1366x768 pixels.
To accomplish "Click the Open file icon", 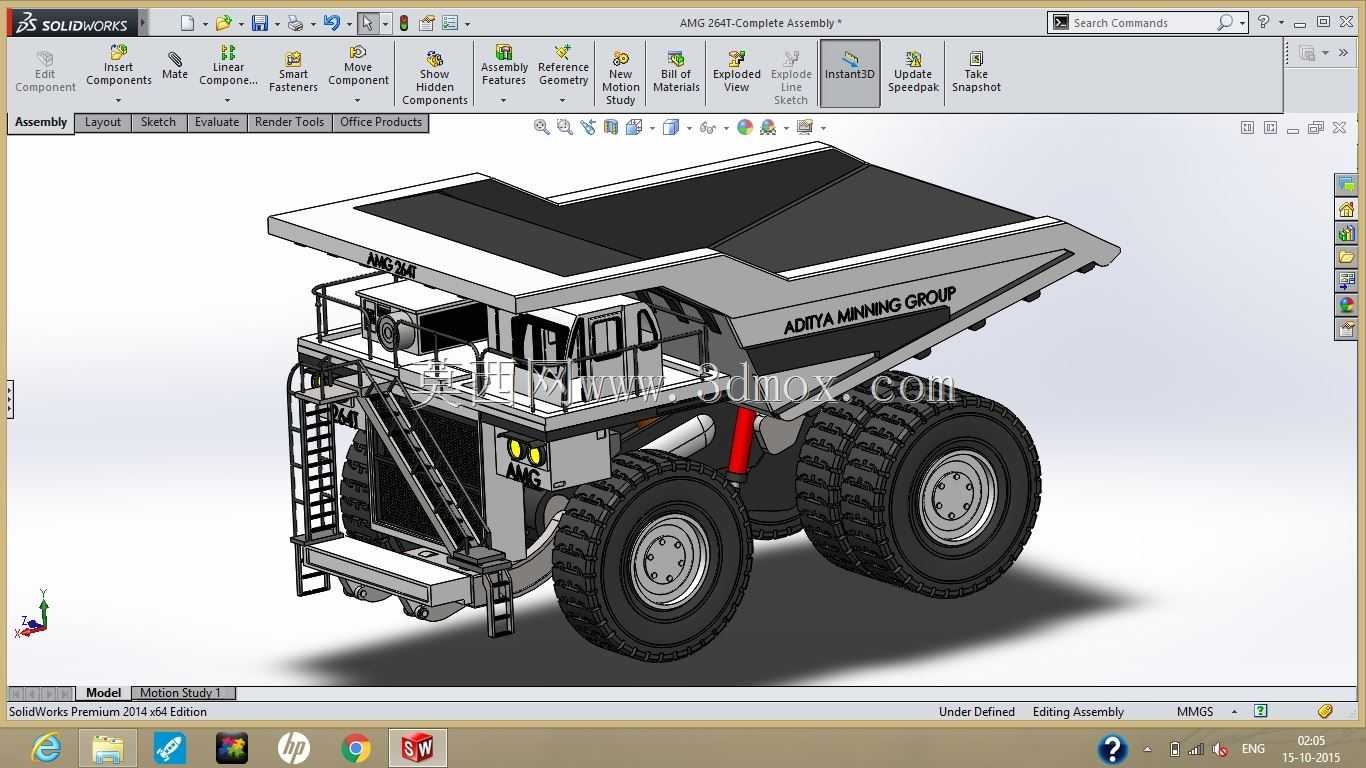I will pos(223,23).
